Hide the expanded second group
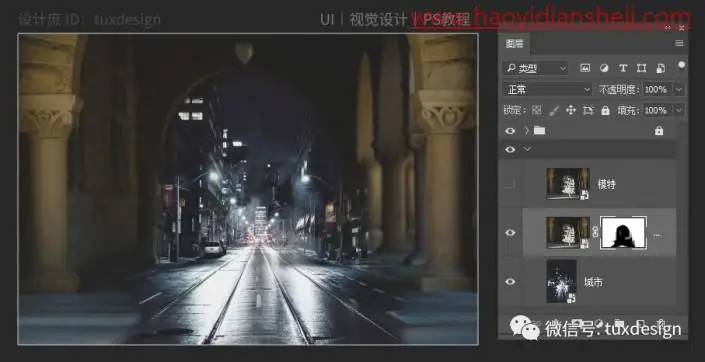The image size is (705, 362). coord(510,149)
